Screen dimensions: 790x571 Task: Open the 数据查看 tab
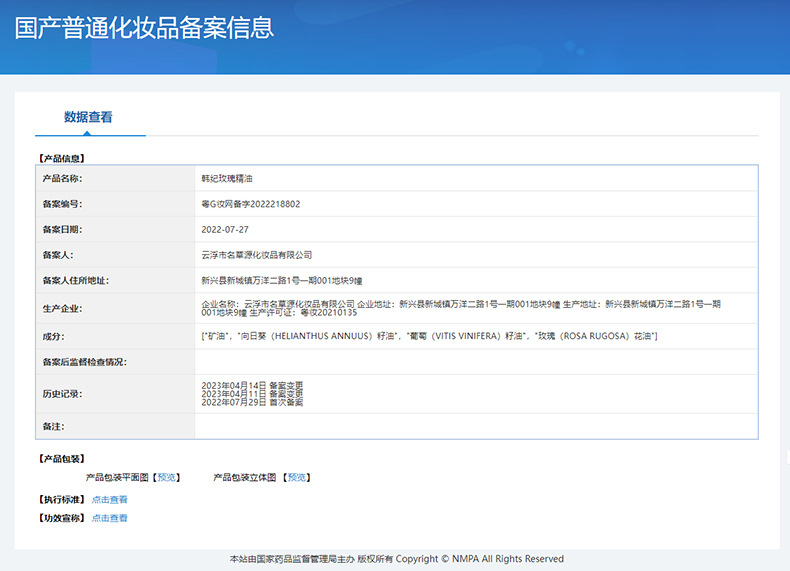coord(88,117)
